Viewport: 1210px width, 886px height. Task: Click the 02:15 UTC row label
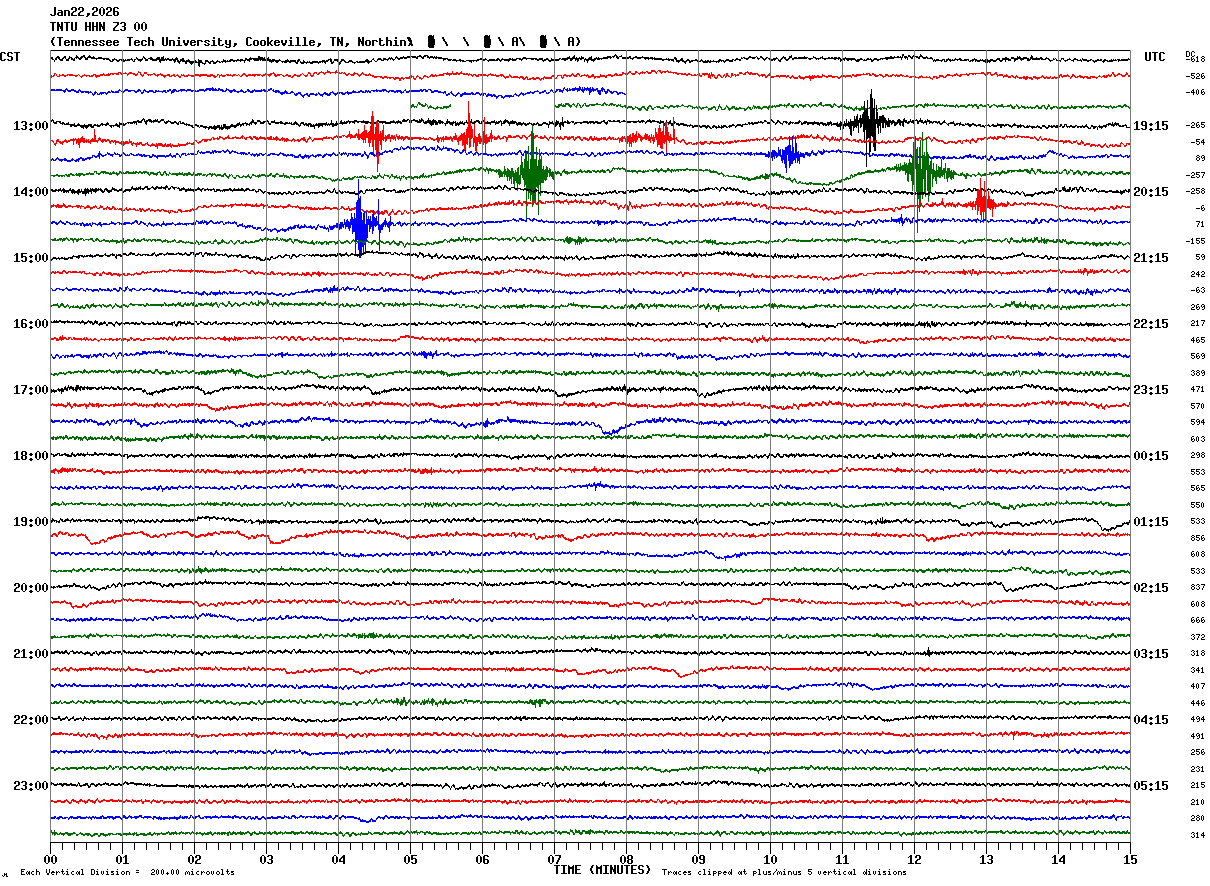click(x=1151, y=588)
